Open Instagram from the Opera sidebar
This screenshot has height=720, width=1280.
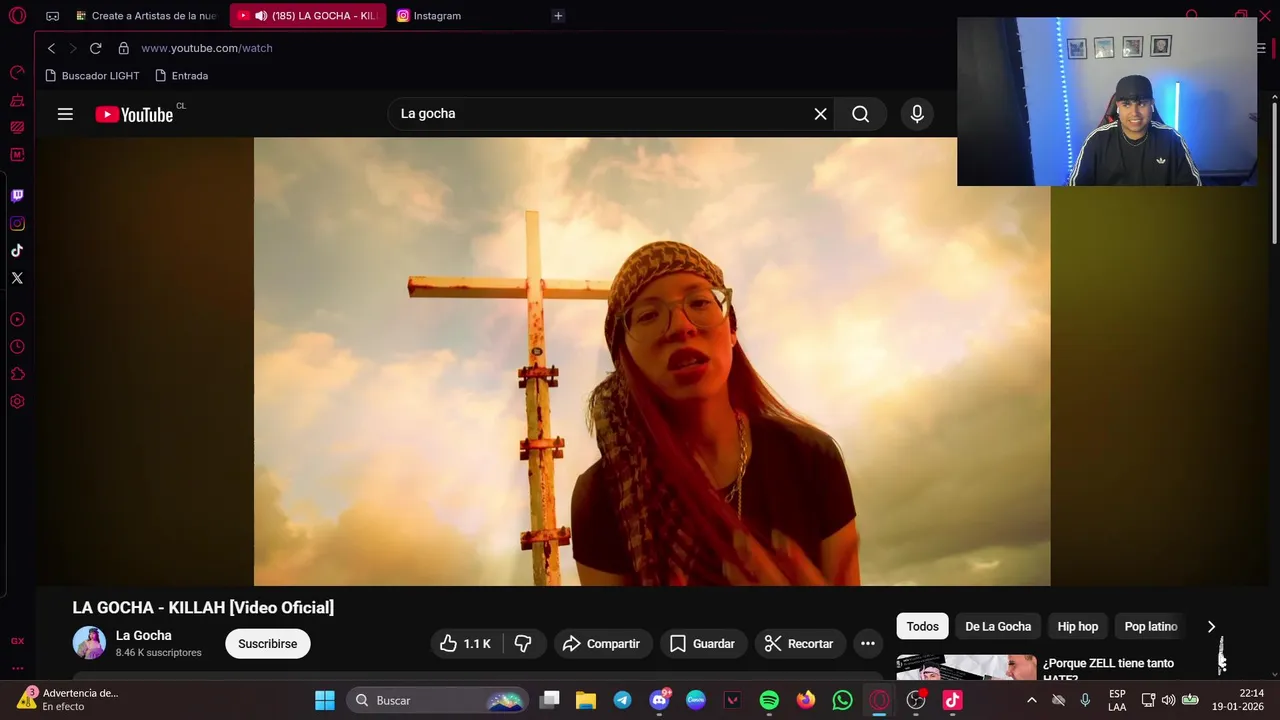click(17, 223)
